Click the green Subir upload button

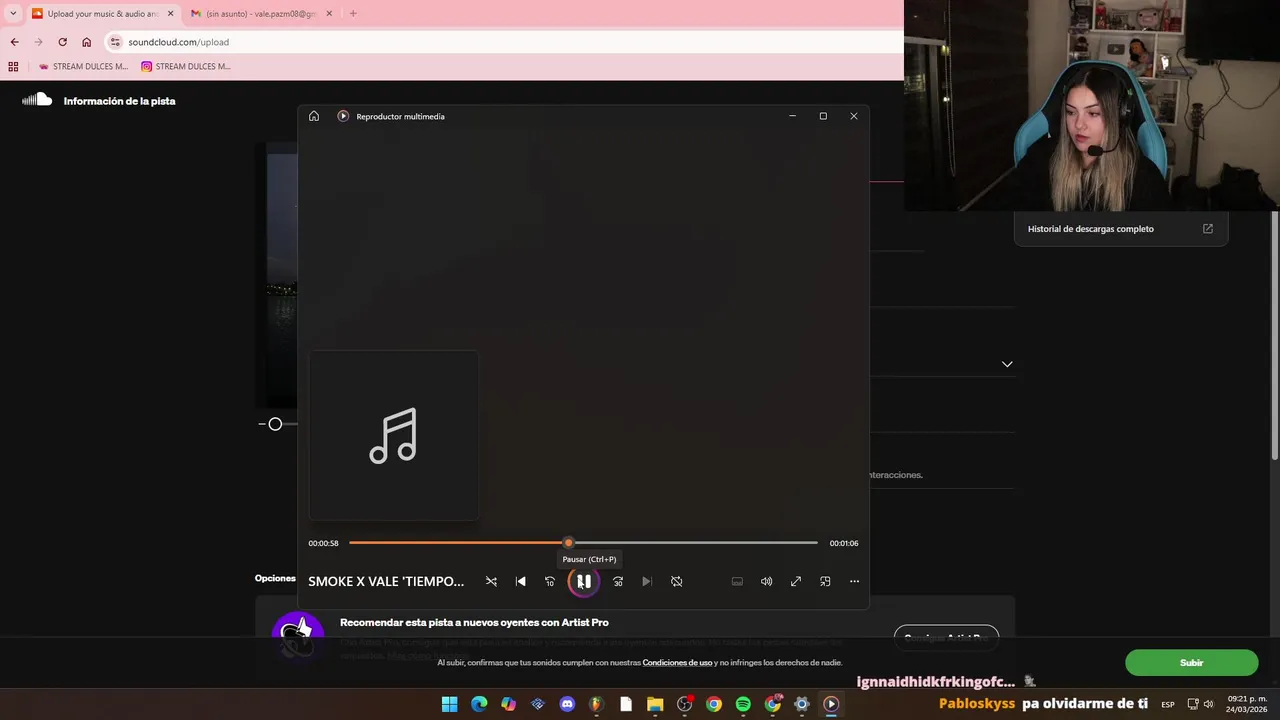pyautogui.click(x=1191, y=663)
